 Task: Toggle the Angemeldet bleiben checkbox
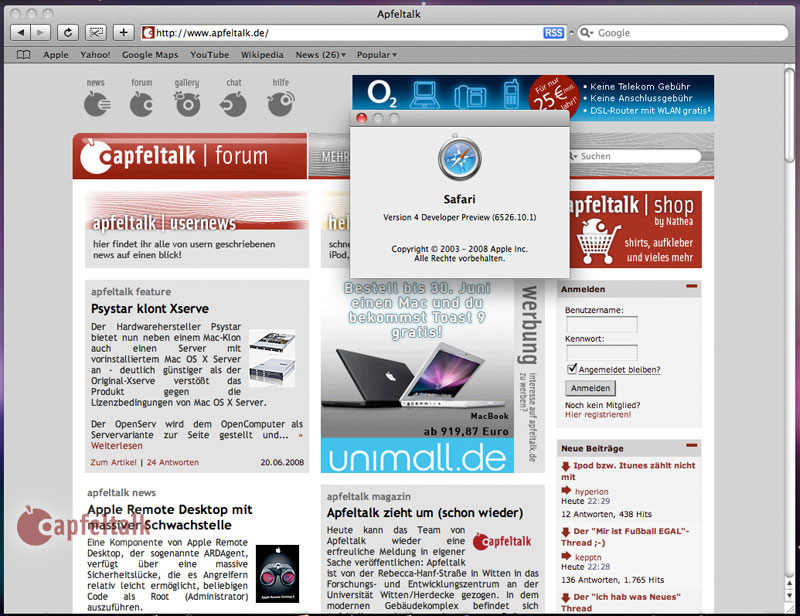pyautogui.click(x=572, y=368)
